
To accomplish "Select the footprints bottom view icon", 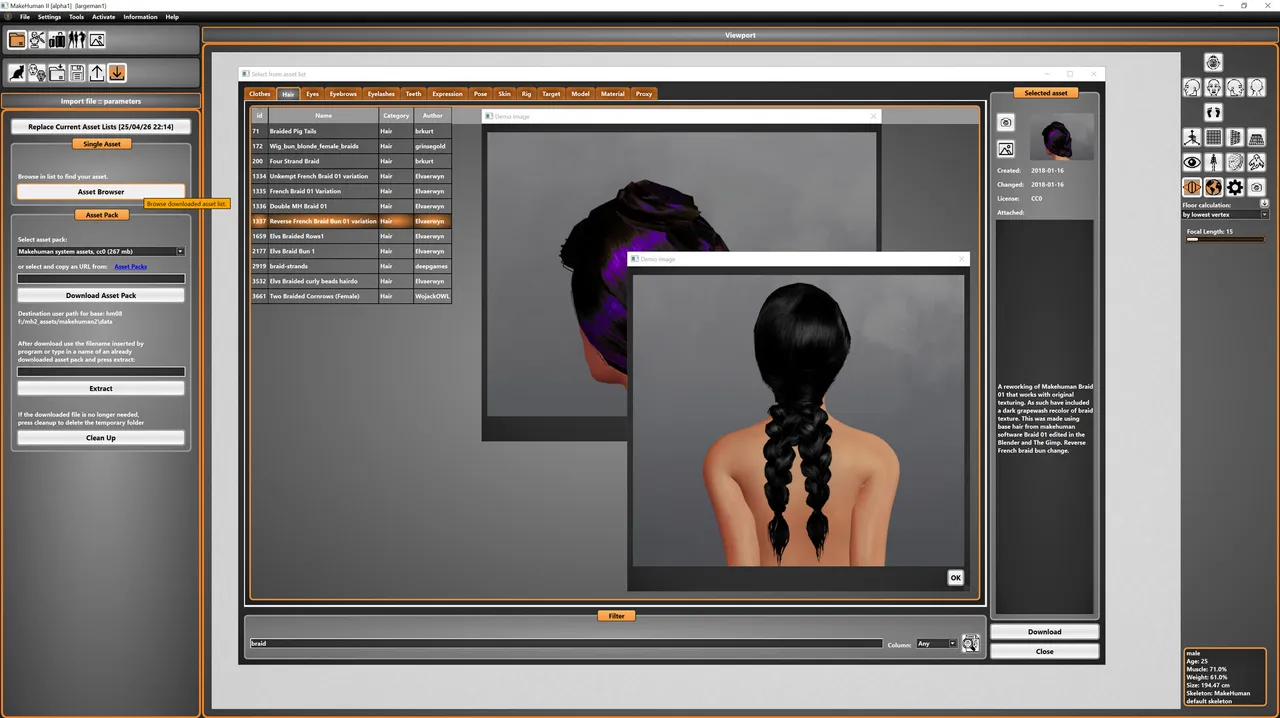I will (1213, 112).
